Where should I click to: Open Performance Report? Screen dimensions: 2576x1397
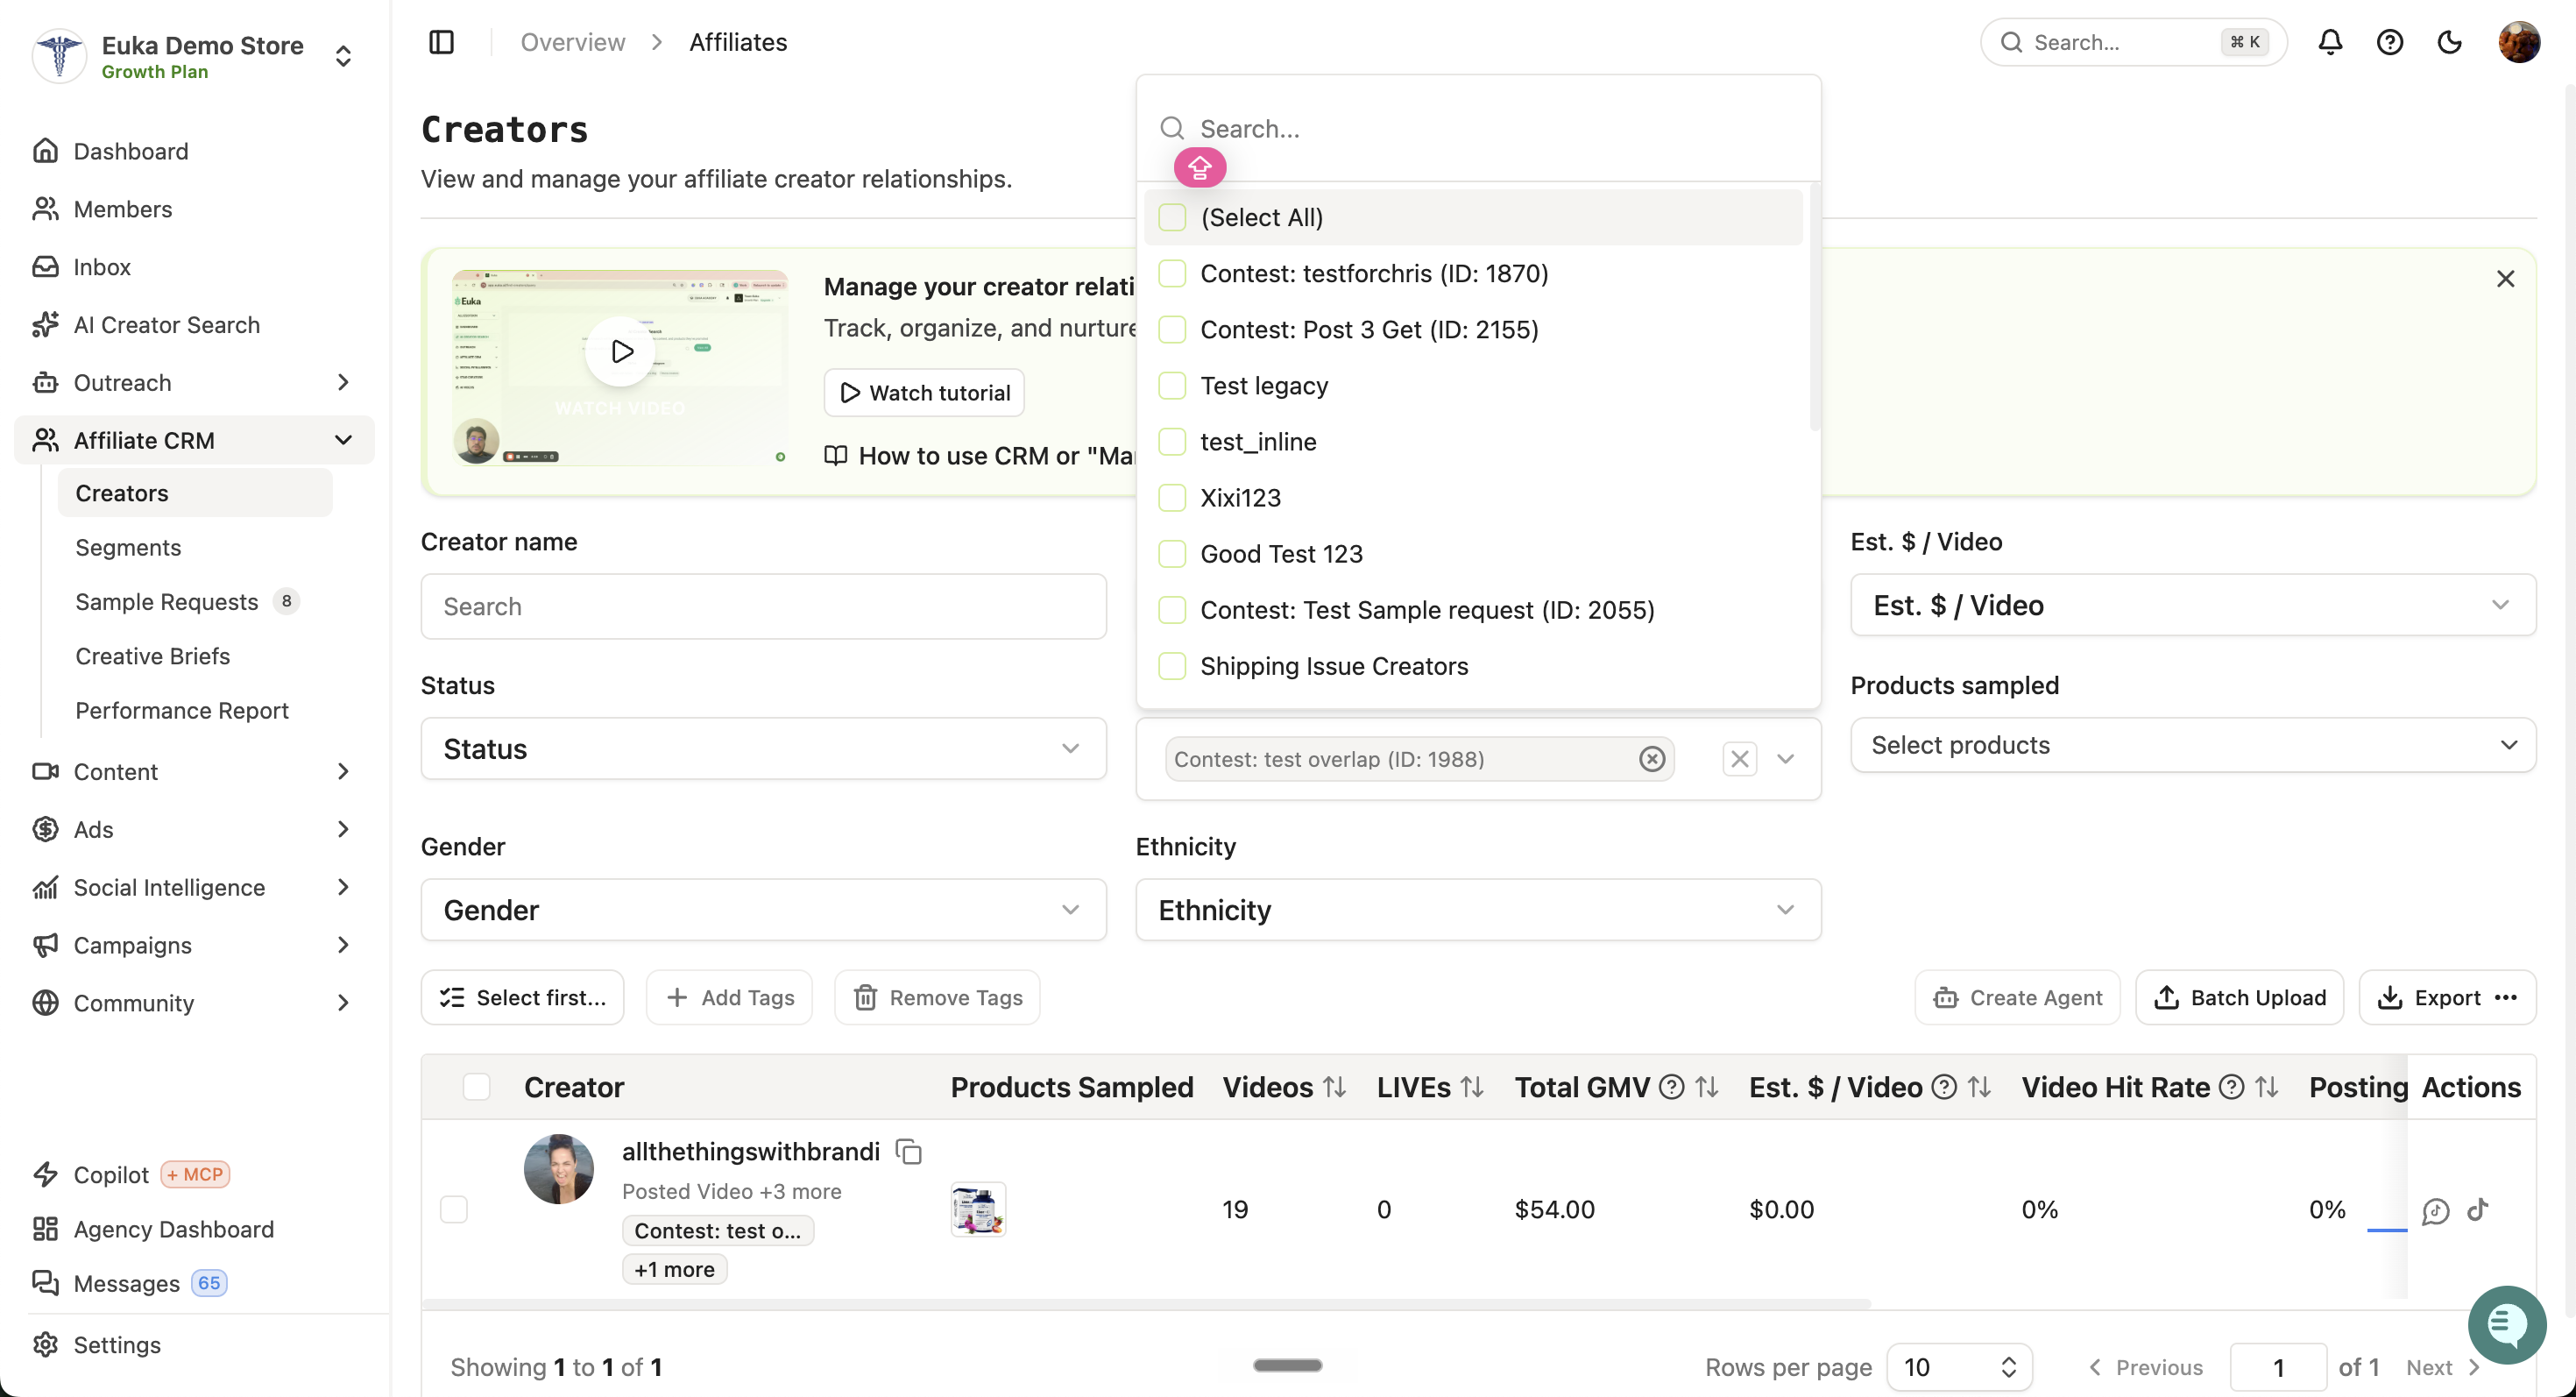point(182,710)
